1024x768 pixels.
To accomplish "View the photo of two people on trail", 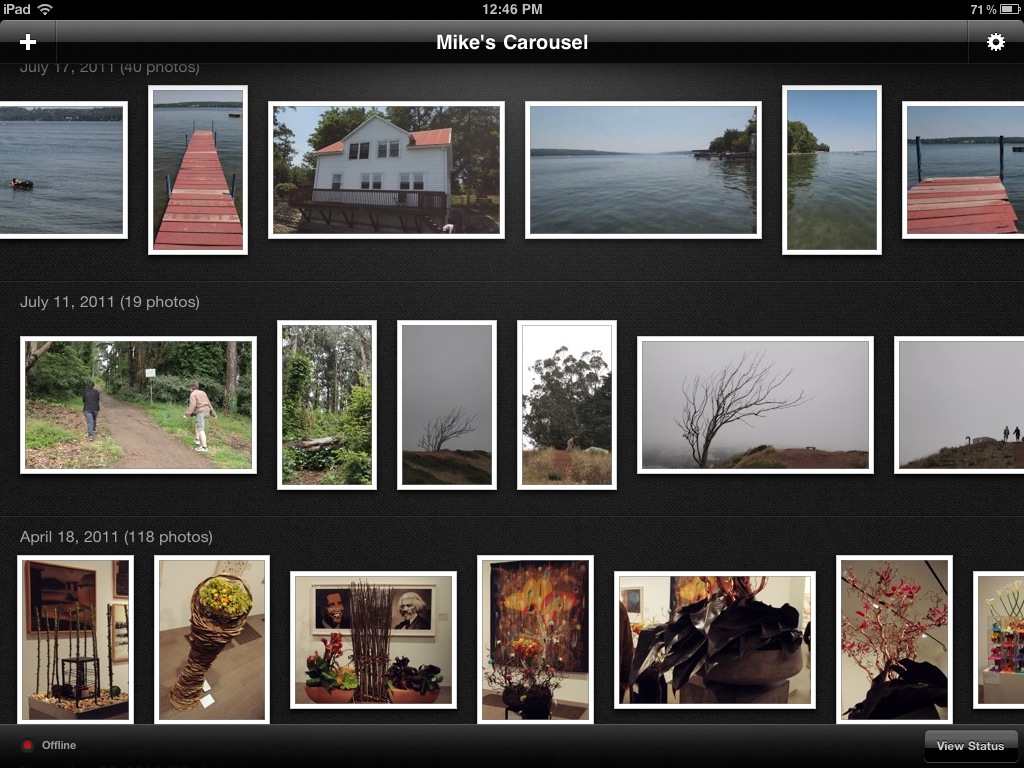I will (138, 405).
